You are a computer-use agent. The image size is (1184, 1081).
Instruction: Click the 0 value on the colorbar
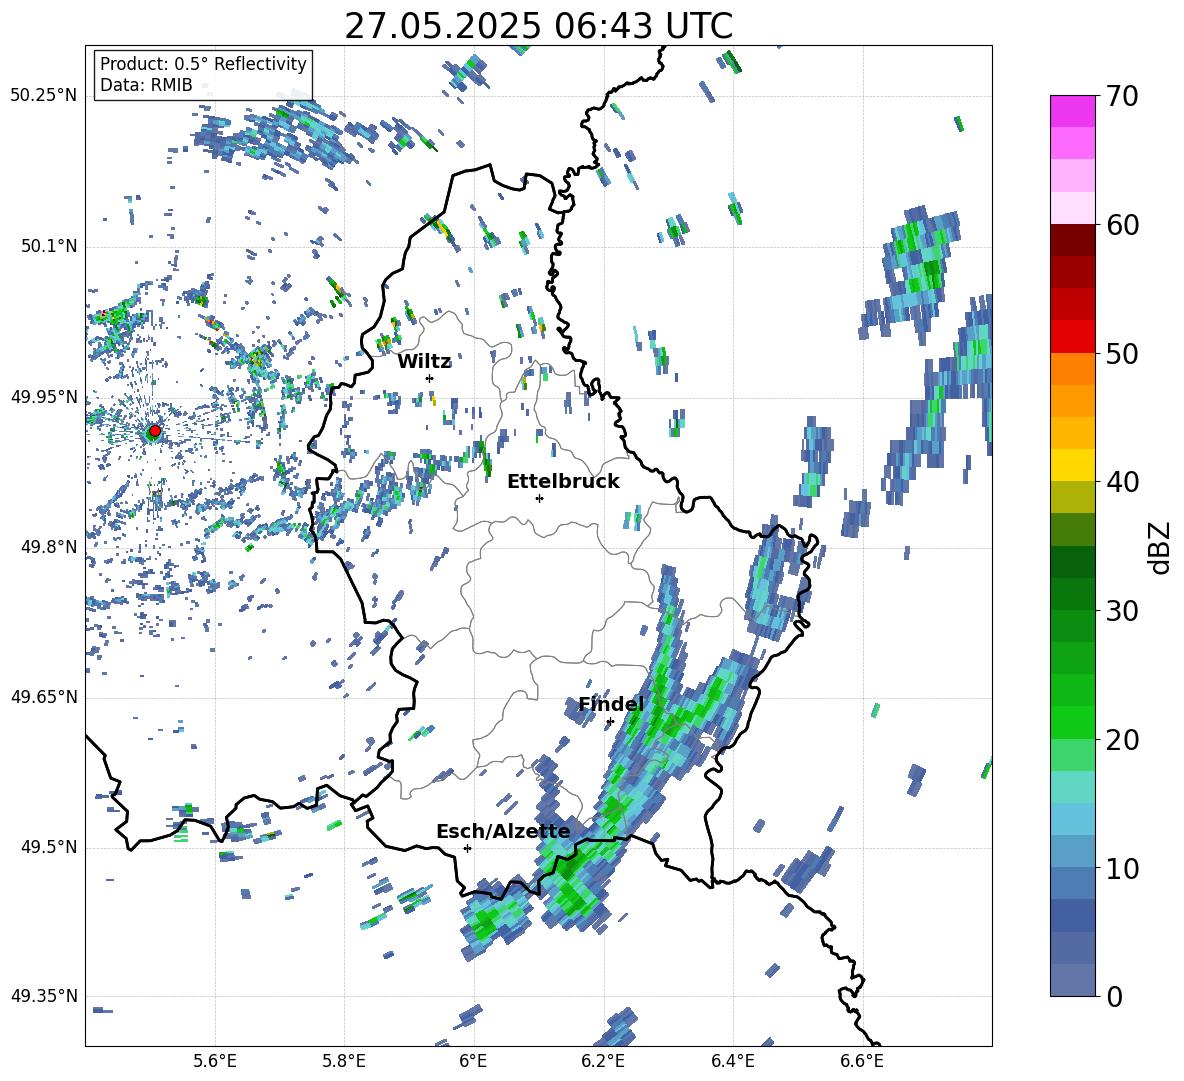click(x=1114, y=996)
